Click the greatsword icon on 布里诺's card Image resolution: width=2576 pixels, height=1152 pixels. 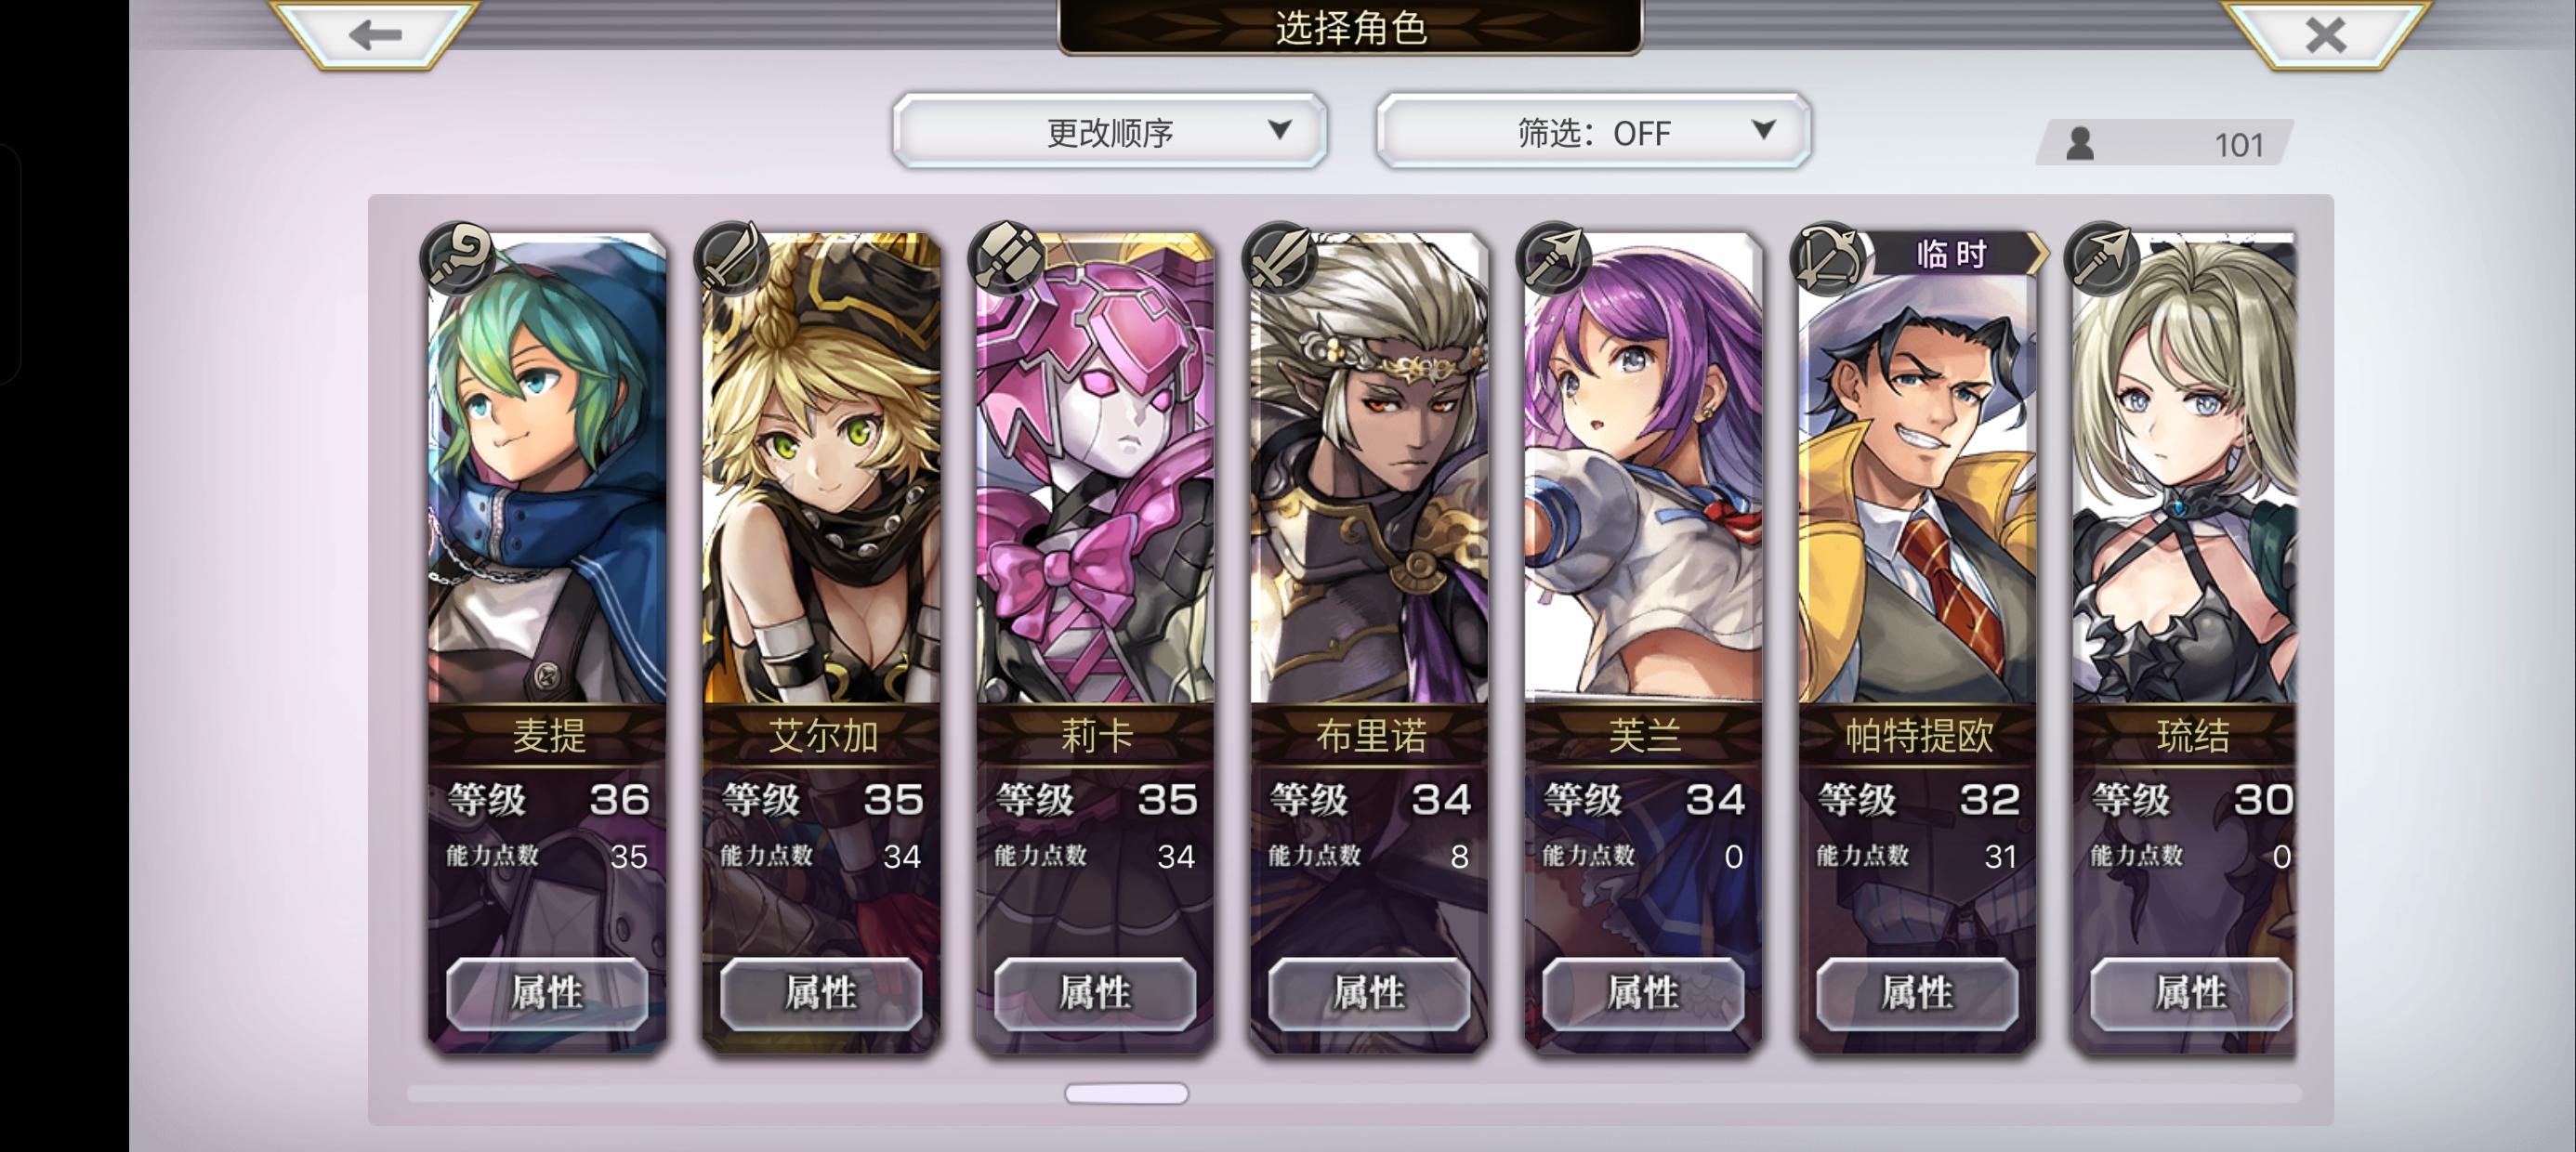[1280, 257]
